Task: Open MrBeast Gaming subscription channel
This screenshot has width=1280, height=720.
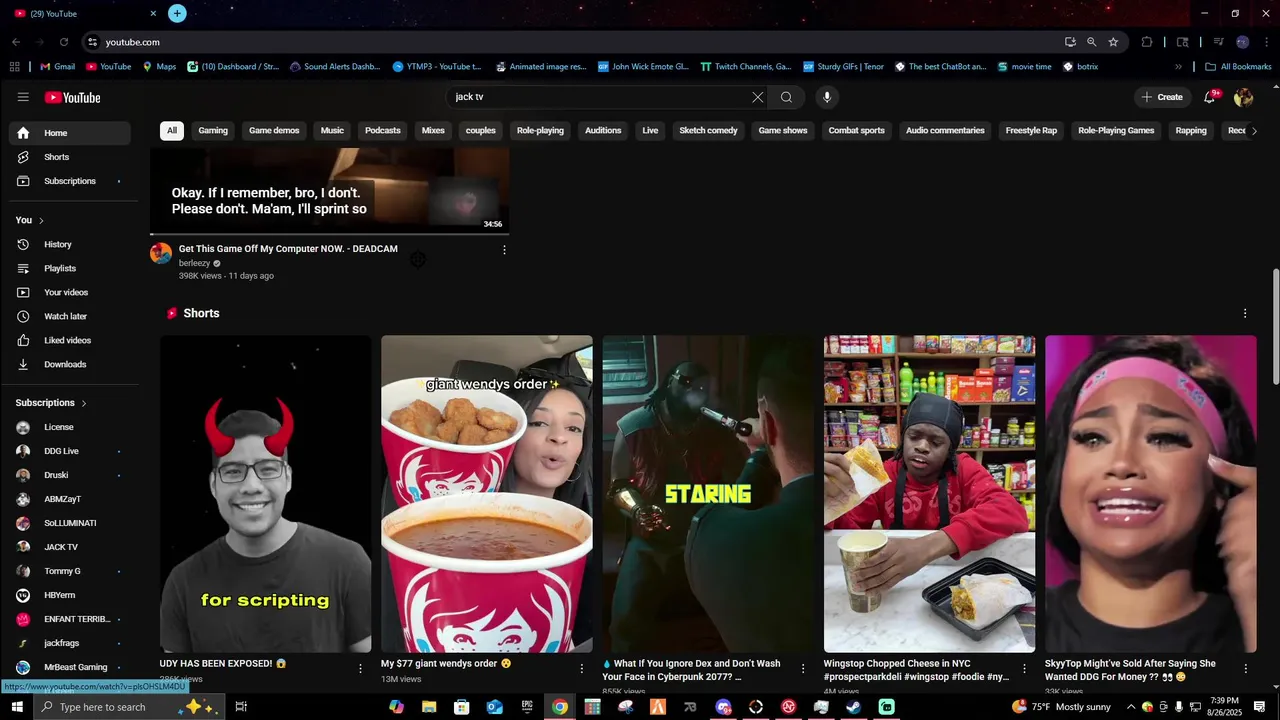Action: click(70, 667)
